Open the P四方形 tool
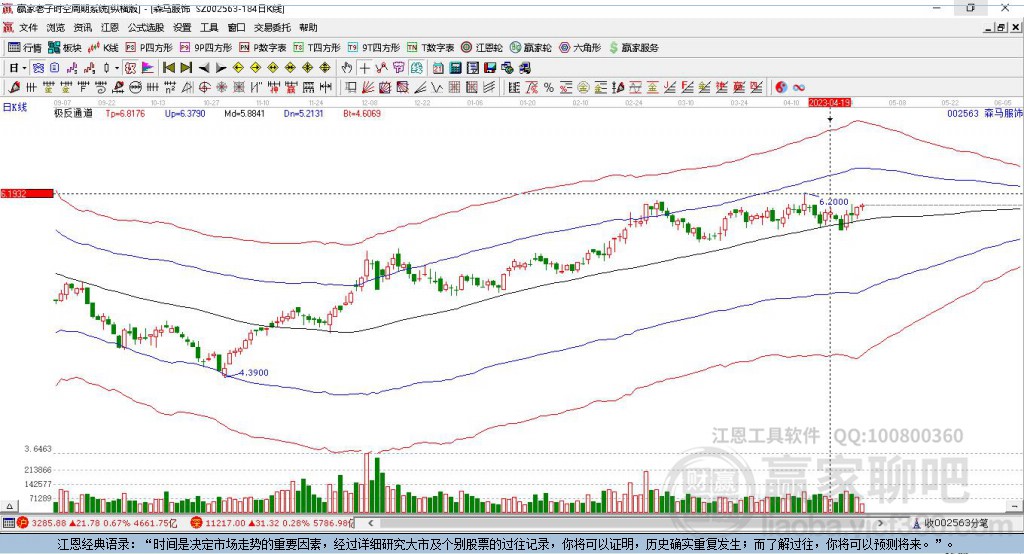 pyautogui.click(x=149, y=48)
